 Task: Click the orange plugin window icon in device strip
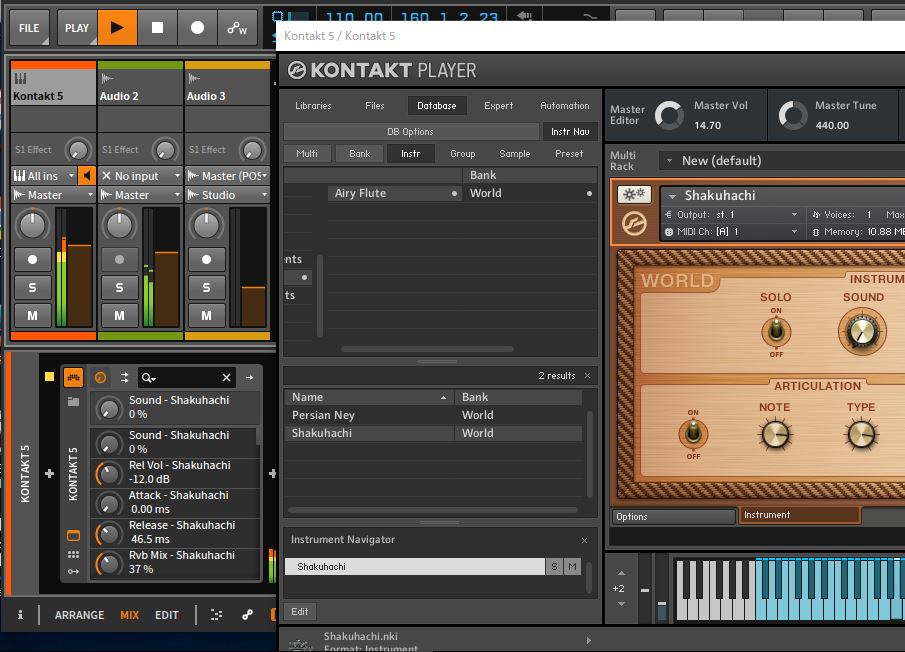73,536
